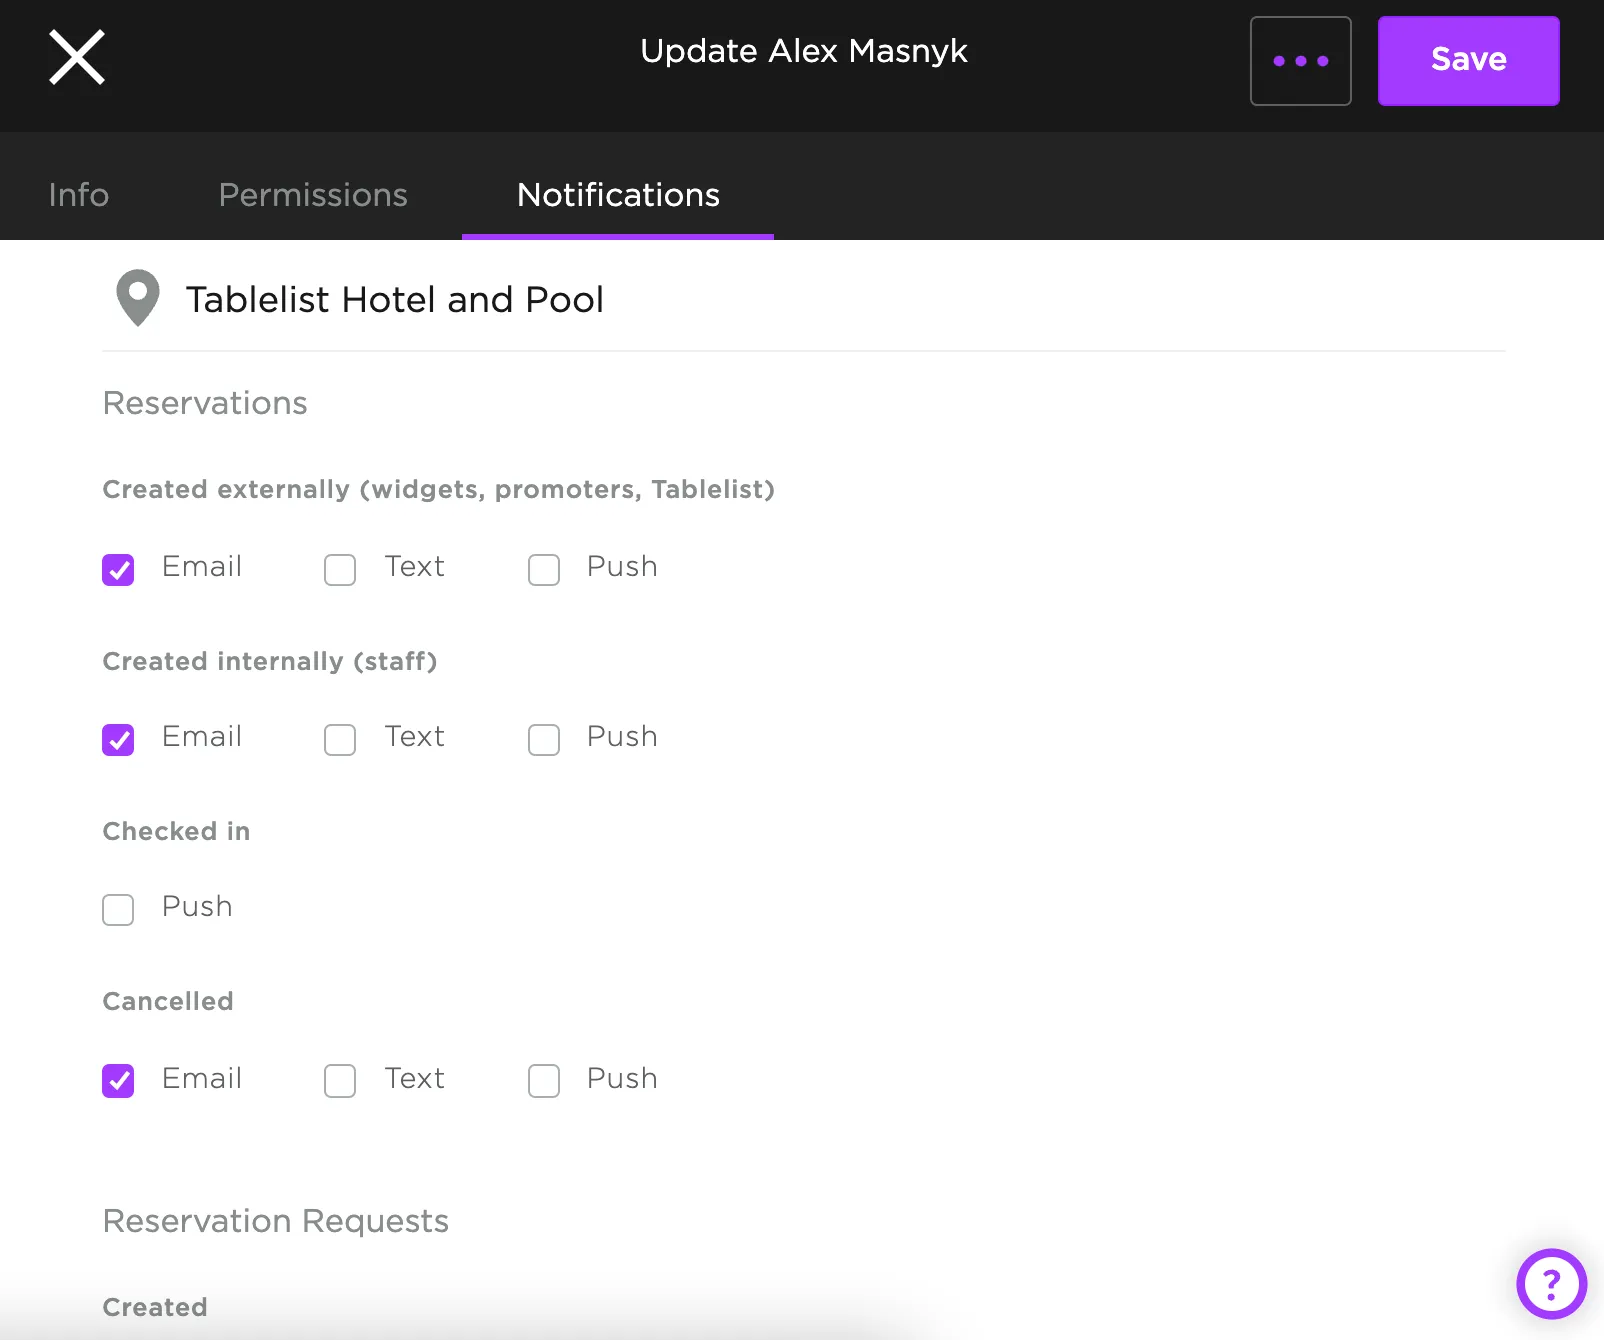Turn on Push for staff-created reservations

coord(544,740)
